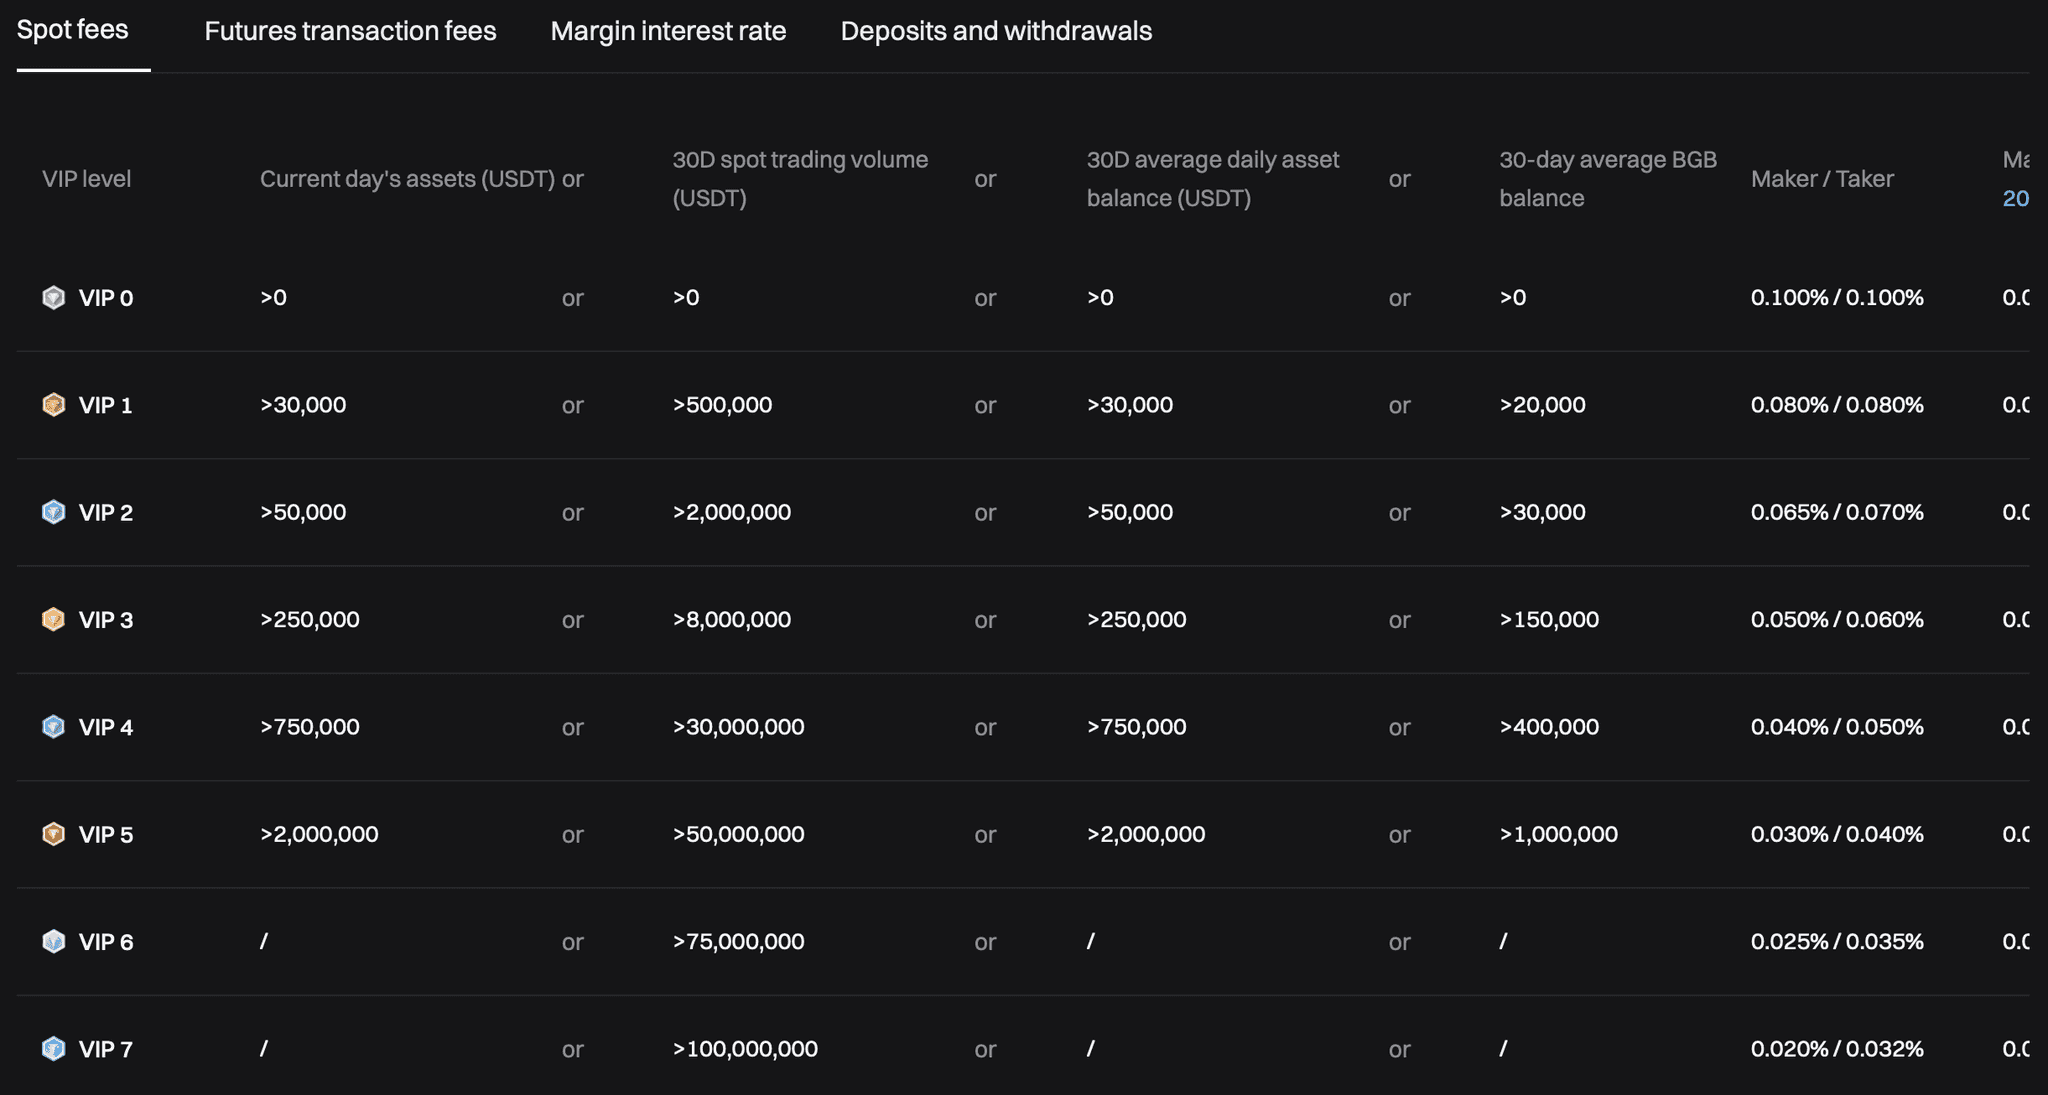Open the Margin interest rate tab
This screenshot has width=2048, height=1095.
tap(668, 31)
